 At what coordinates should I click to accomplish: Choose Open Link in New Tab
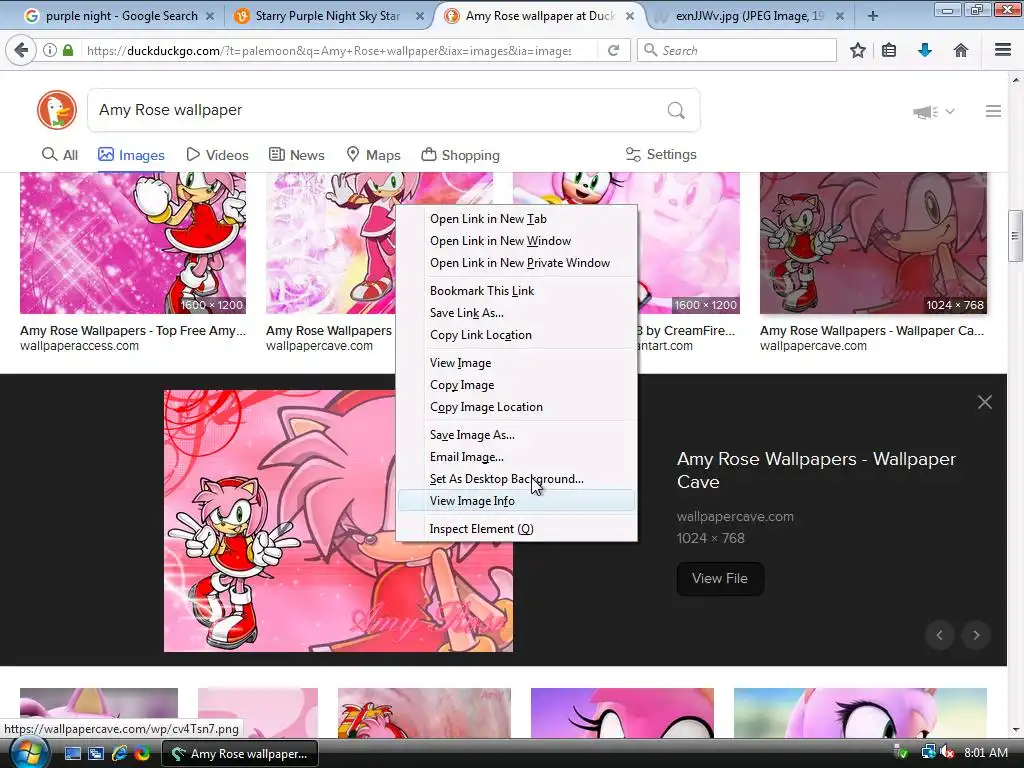click(x=516, y=219)
